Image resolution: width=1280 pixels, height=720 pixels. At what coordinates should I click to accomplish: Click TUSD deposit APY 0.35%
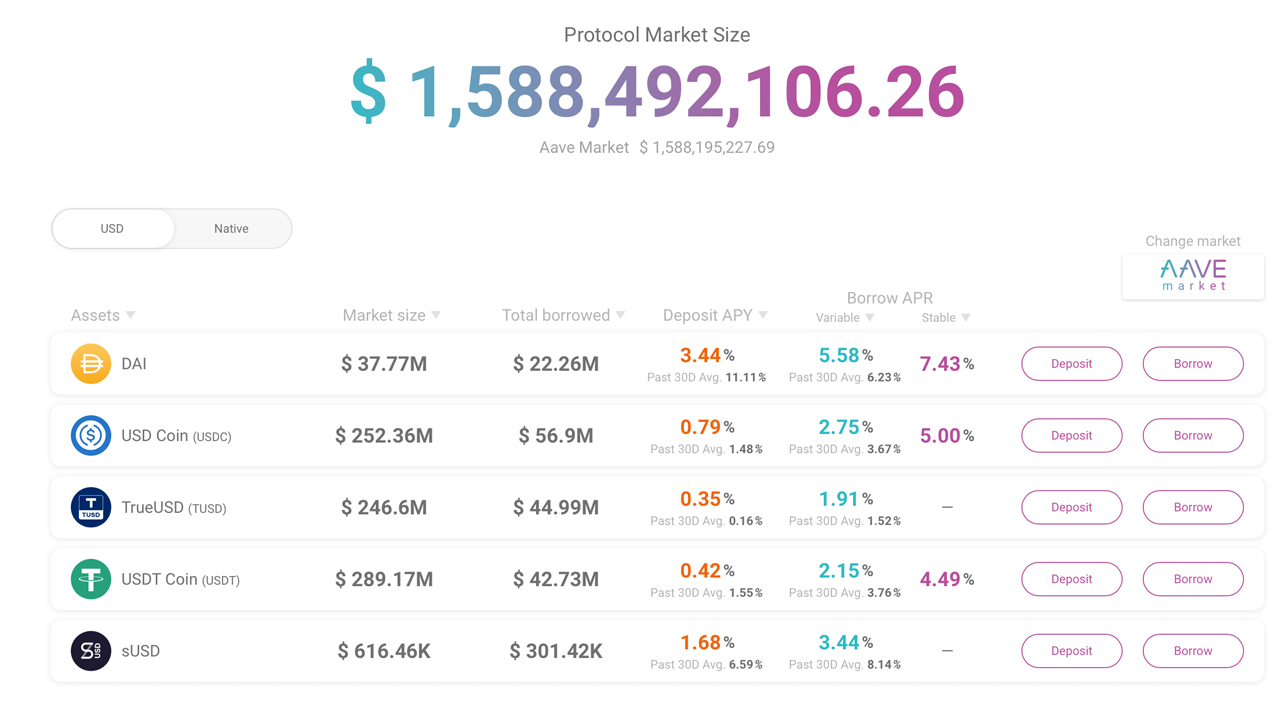click(x=707, y=498)
